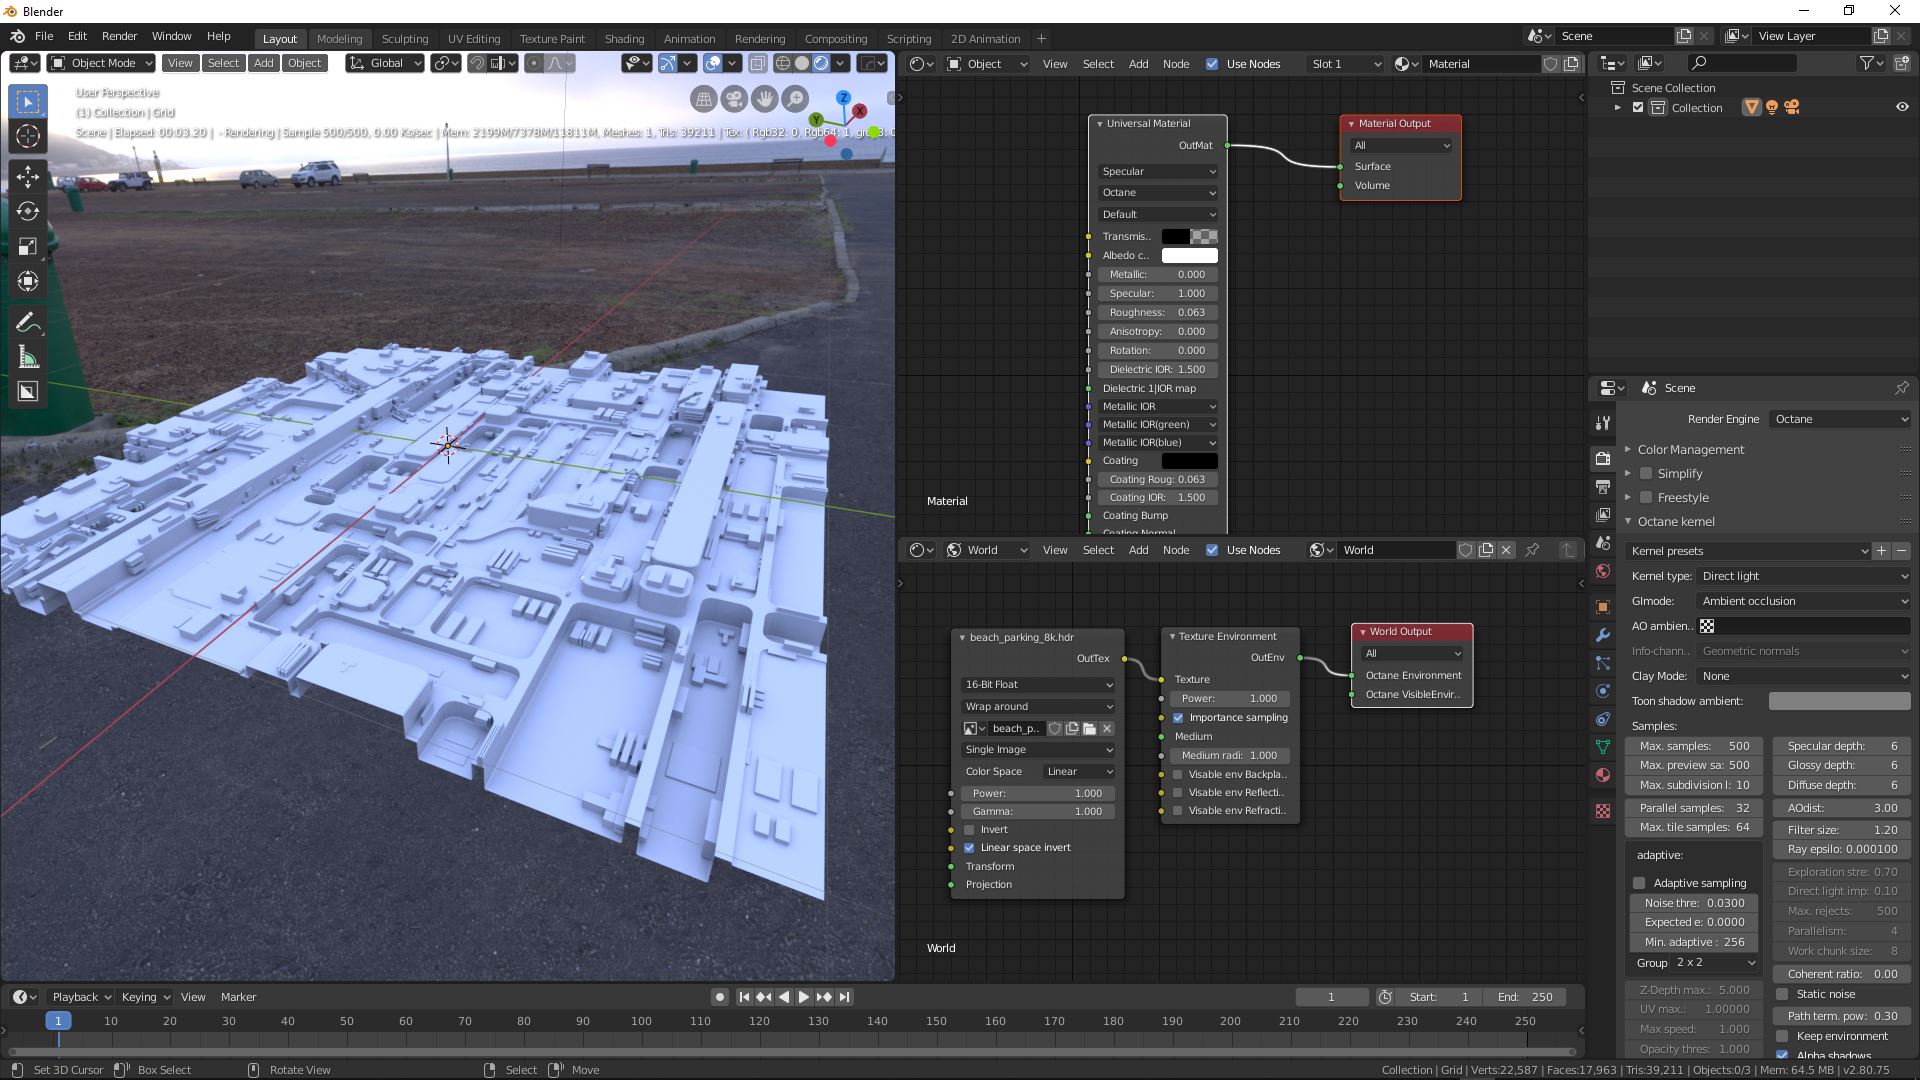
Task: Enable Adaptive sampling checkbox
Action: click(1639, 883)
